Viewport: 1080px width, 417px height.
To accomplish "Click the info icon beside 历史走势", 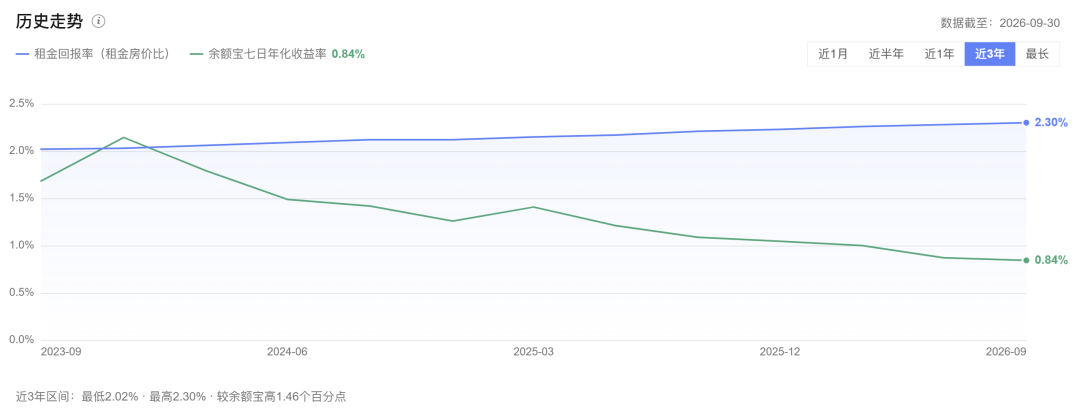I will click(98, 22).
